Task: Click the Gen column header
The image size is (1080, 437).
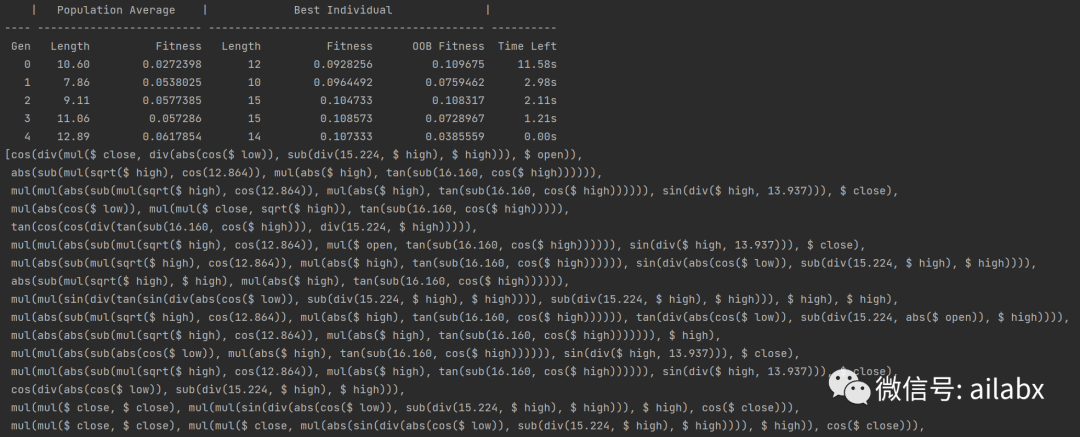Action: pos(20,47)
